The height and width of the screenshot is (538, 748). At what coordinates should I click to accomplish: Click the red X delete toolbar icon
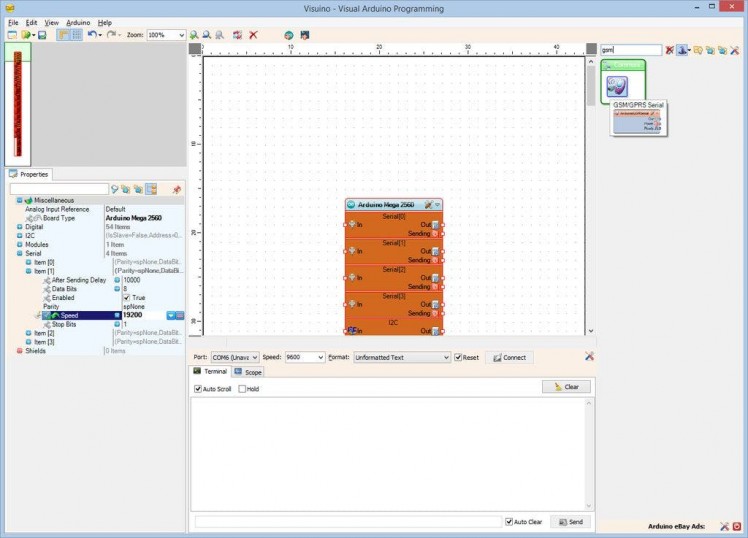tap(253, 35)
